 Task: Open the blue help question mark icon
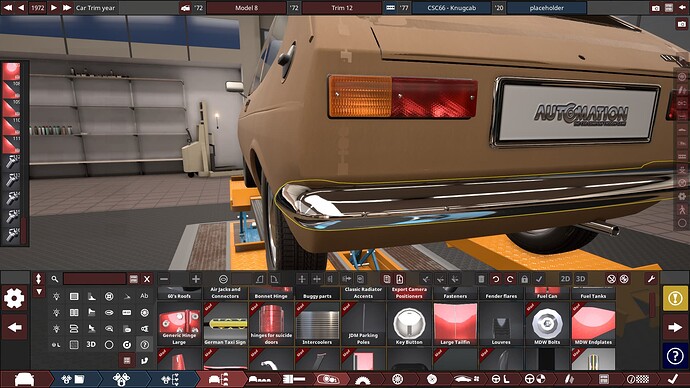(675, 355)
